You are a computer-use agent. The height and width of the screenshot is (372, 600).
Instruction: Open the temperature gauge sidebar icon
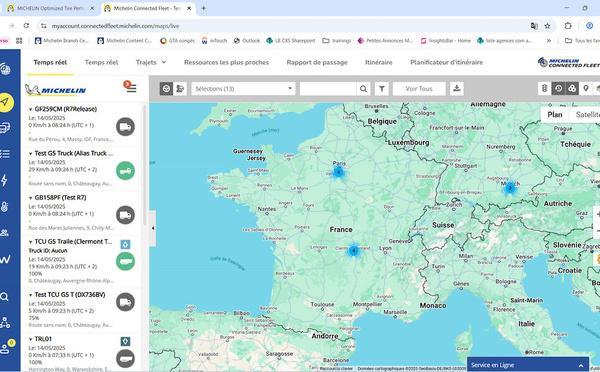pyautogui.click(x=4, y=207)
